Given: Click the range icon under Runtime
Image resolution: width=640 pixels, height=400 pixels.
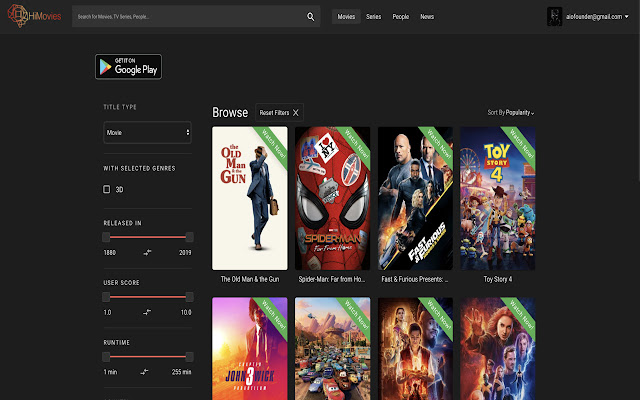Looking at the screenshot, I should [x=144, y=372].
